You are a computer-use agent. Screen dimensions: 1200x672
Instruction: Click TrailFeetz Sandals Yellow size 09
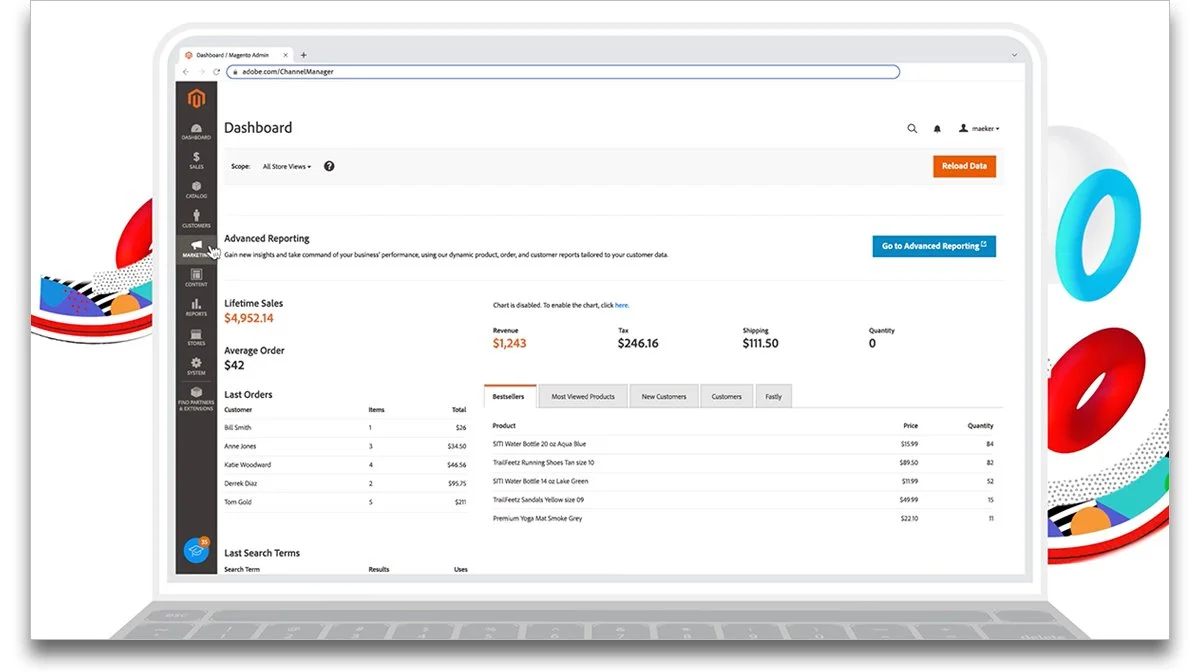click(538, 500)
